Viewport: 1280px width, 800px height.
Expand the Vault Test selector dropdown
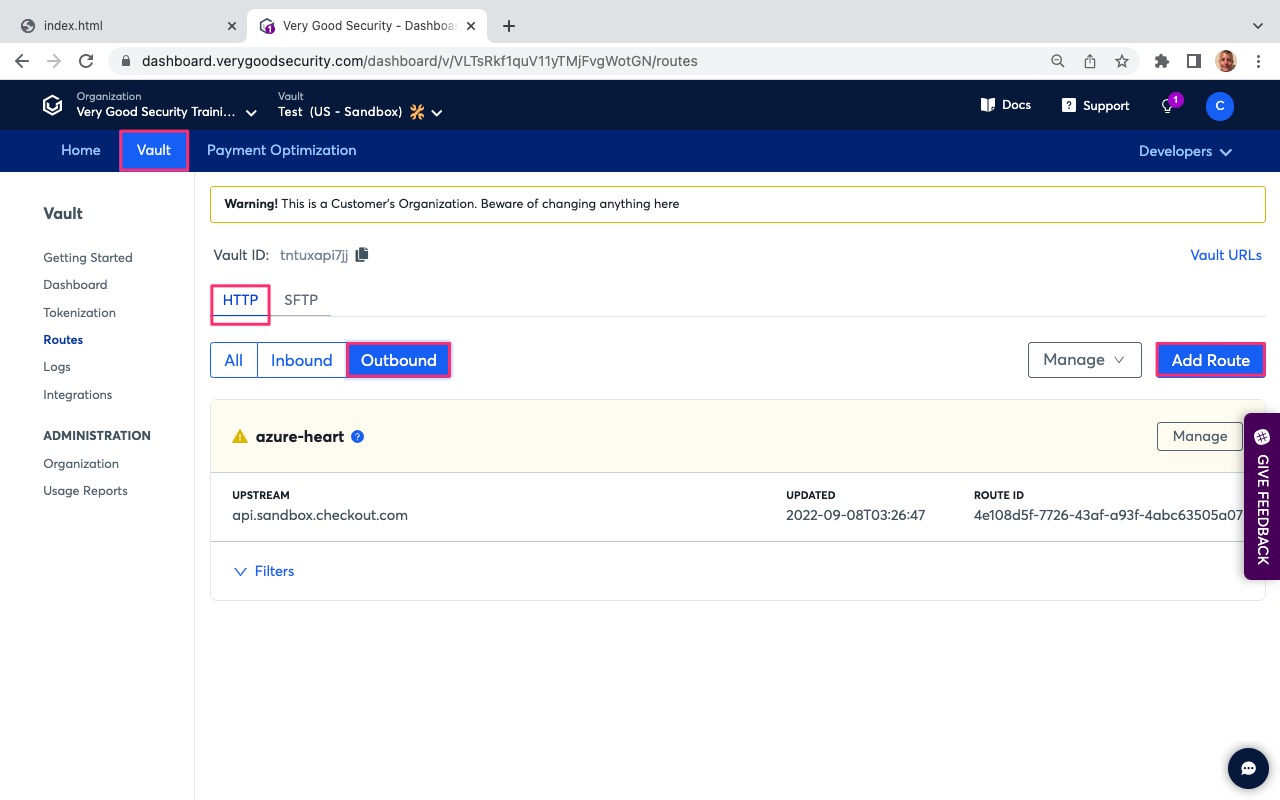point(360,105)
